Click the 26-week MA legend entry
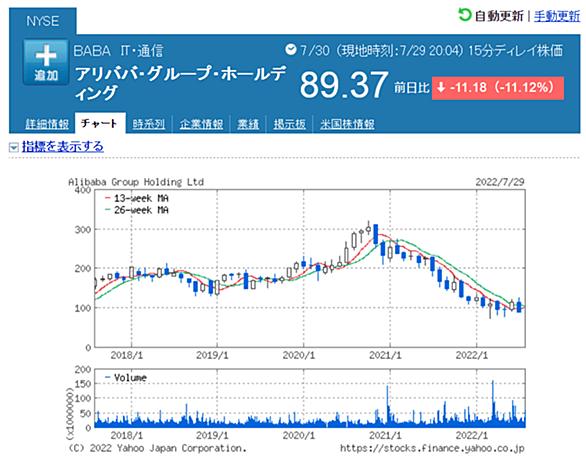The height and width of the screenshot is (461, 586). 137,210
